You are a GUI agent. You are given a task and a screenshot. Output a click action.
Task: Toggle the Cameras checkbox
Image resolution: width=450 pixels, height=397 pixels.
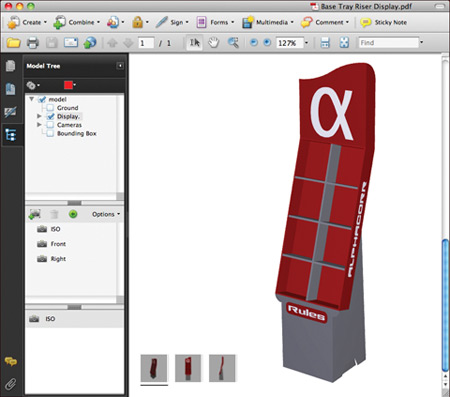(50, 125)
